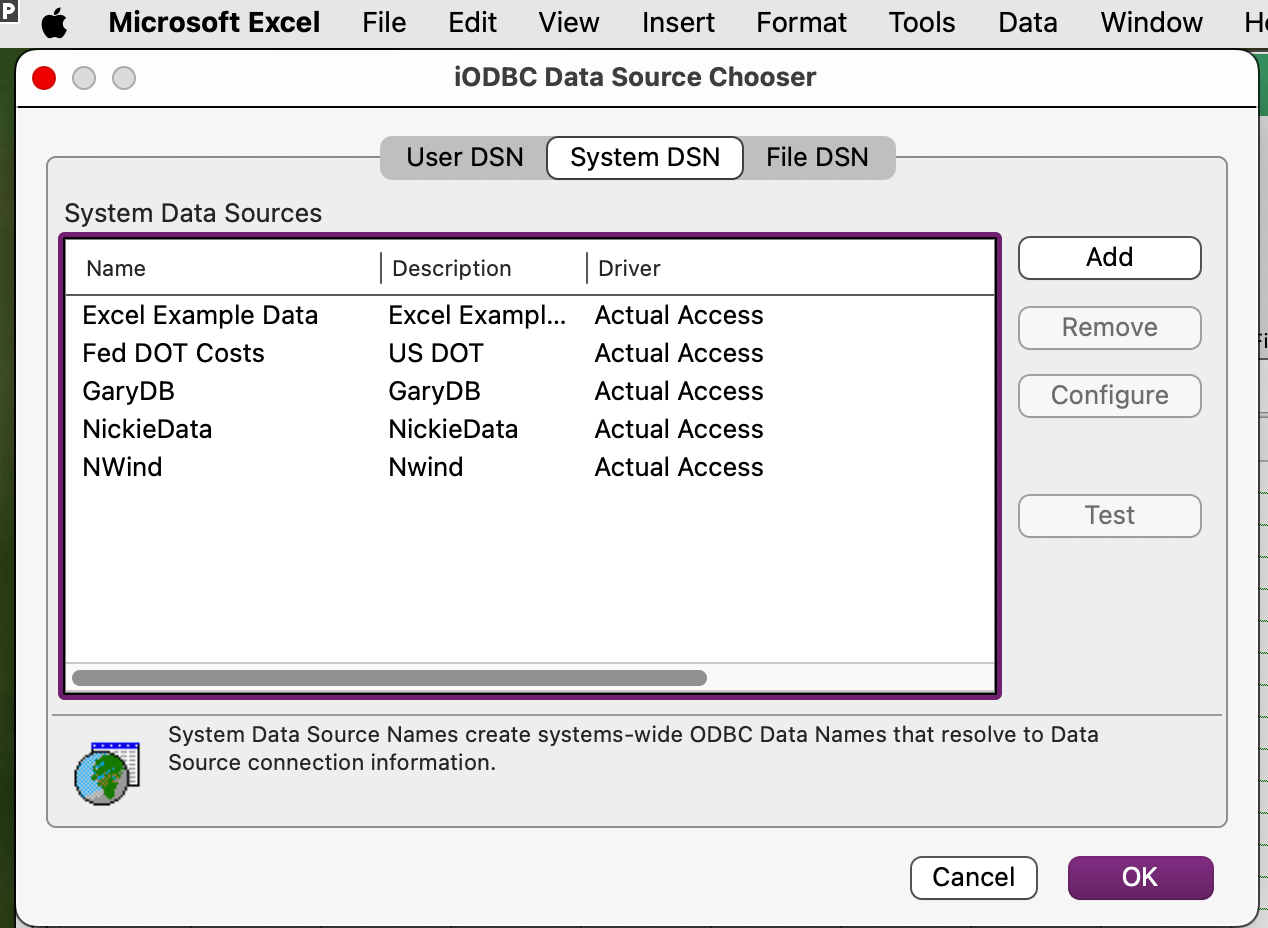Open the Insert menu
1268x928 pixels.
(x=678, y=22)
